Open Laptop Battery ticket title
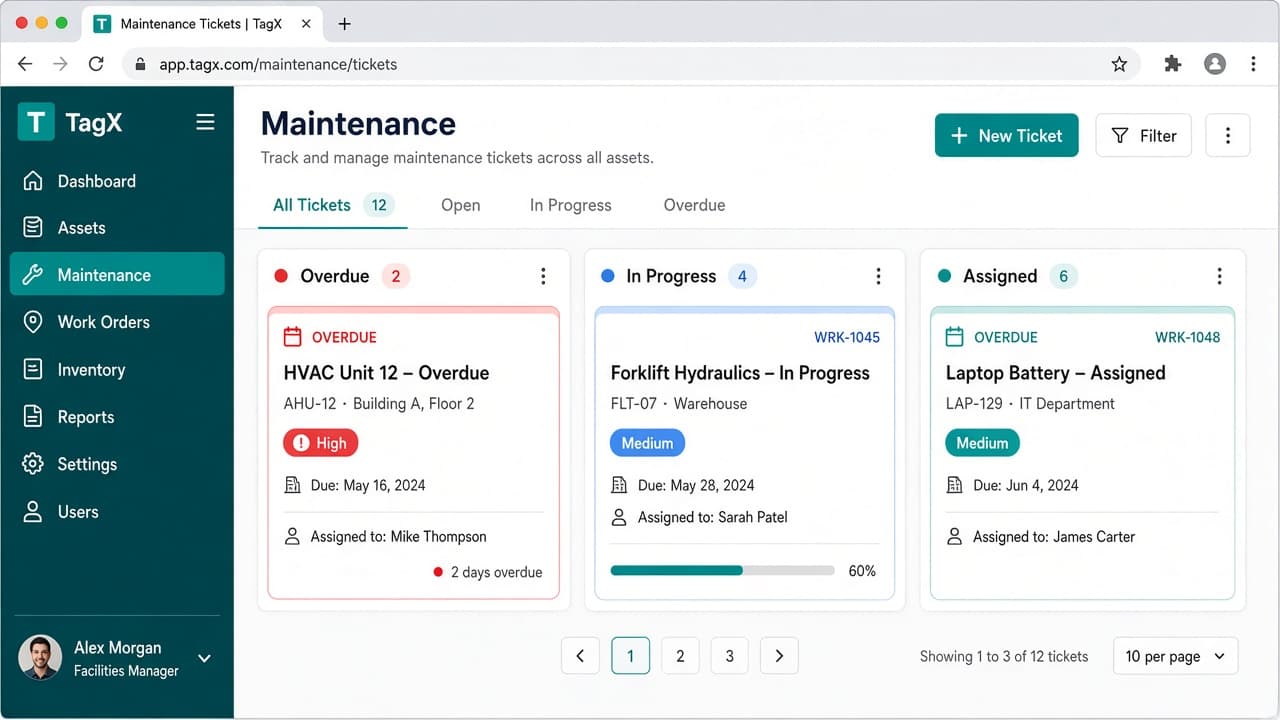 1055,373
